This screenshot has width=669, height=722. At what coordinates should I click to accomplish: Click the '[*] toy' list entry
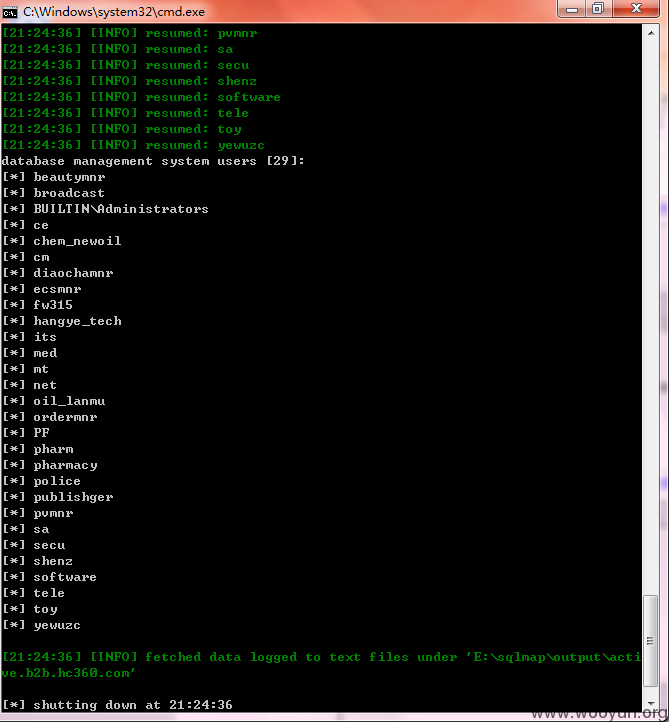(x=30, y=609)
